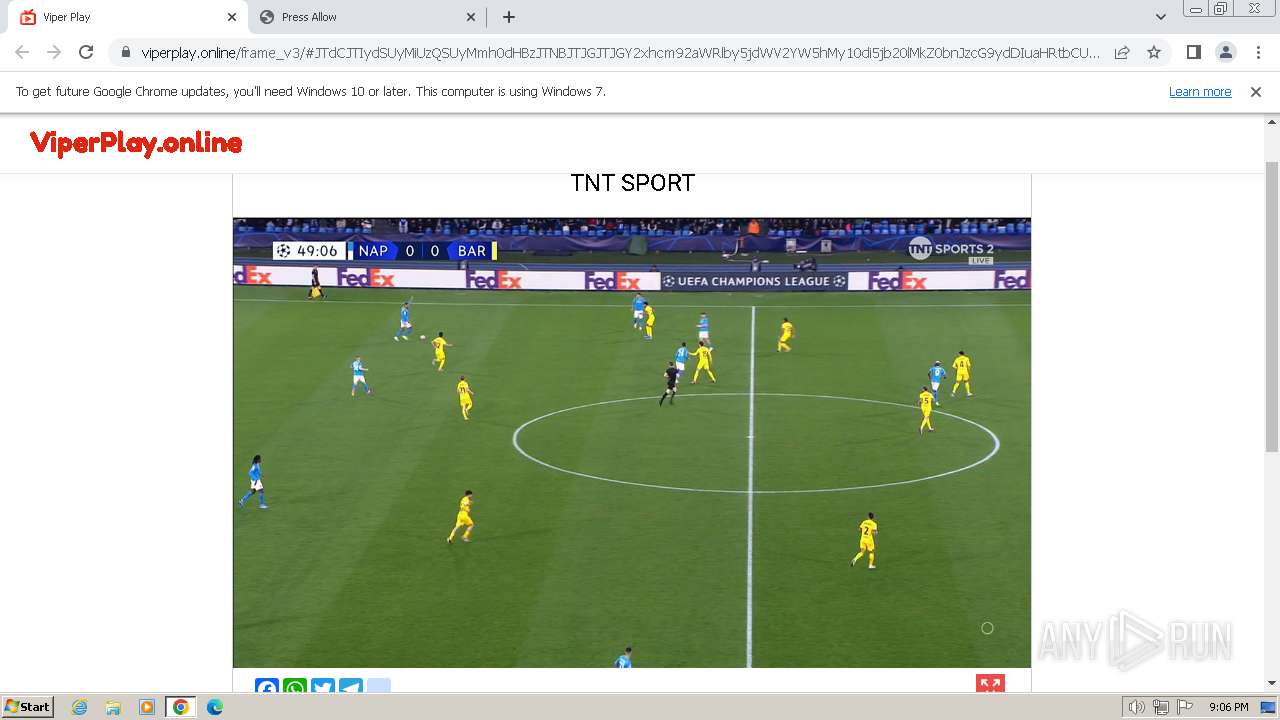Click the address bar URL
Image resolution: width=1280 pixels, height=720 pixels.
pos(620,53)
